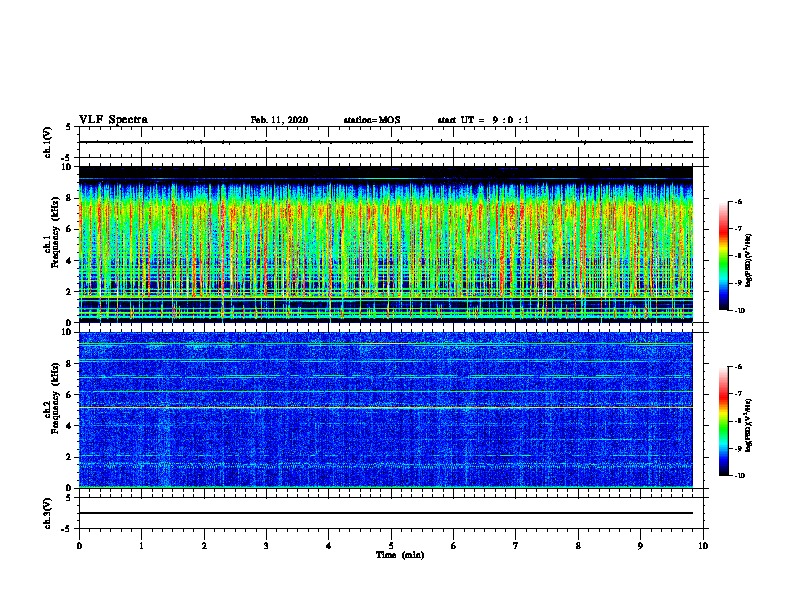The width and height of the screenshot is (792, 612).
Task: Click the "6" kHz tick on ch.2 axis
Action: click(x=69, y=395)
